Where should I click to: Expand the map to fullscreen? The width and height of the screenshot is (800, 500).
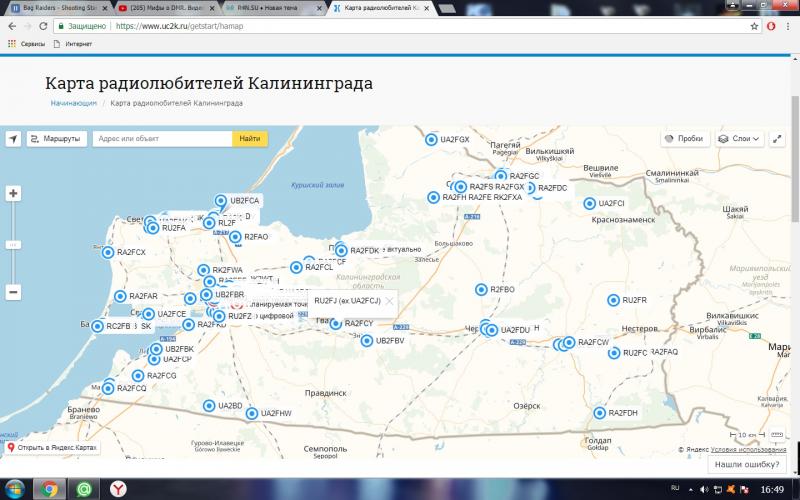[x=777, y=139]
